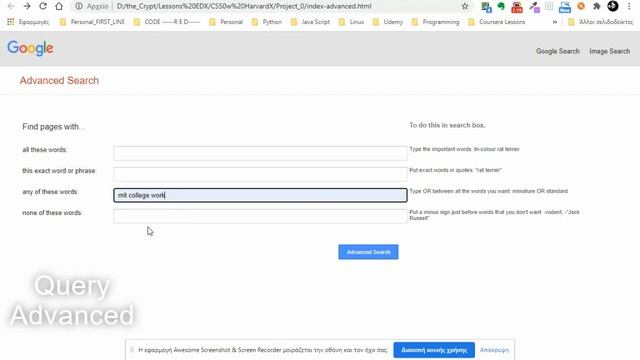Click the browser address bar URL
The image size is (640, 360).
pyautogui.click(x=244, y=6)
